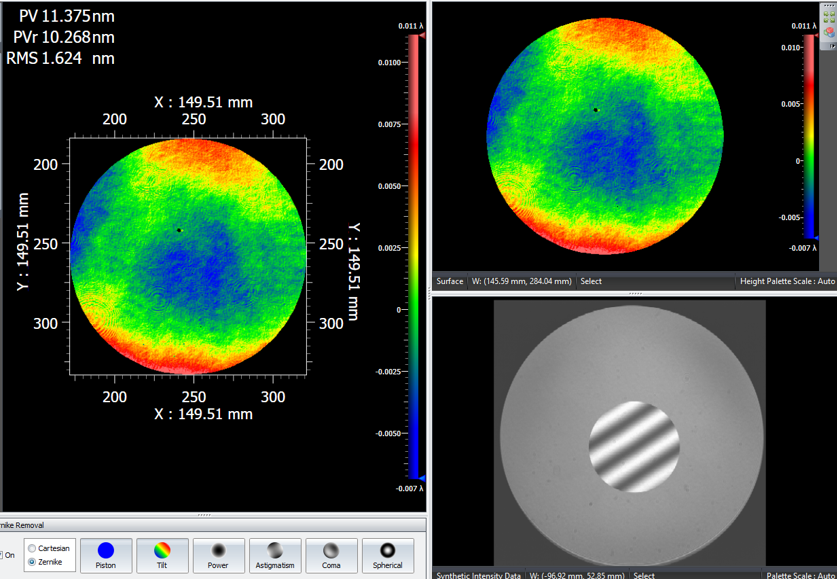Image resolution: width=837 pixels, height=579 pixels.
Task: Open Height Palette Scale Auto option
Action: tap(787, 281)
